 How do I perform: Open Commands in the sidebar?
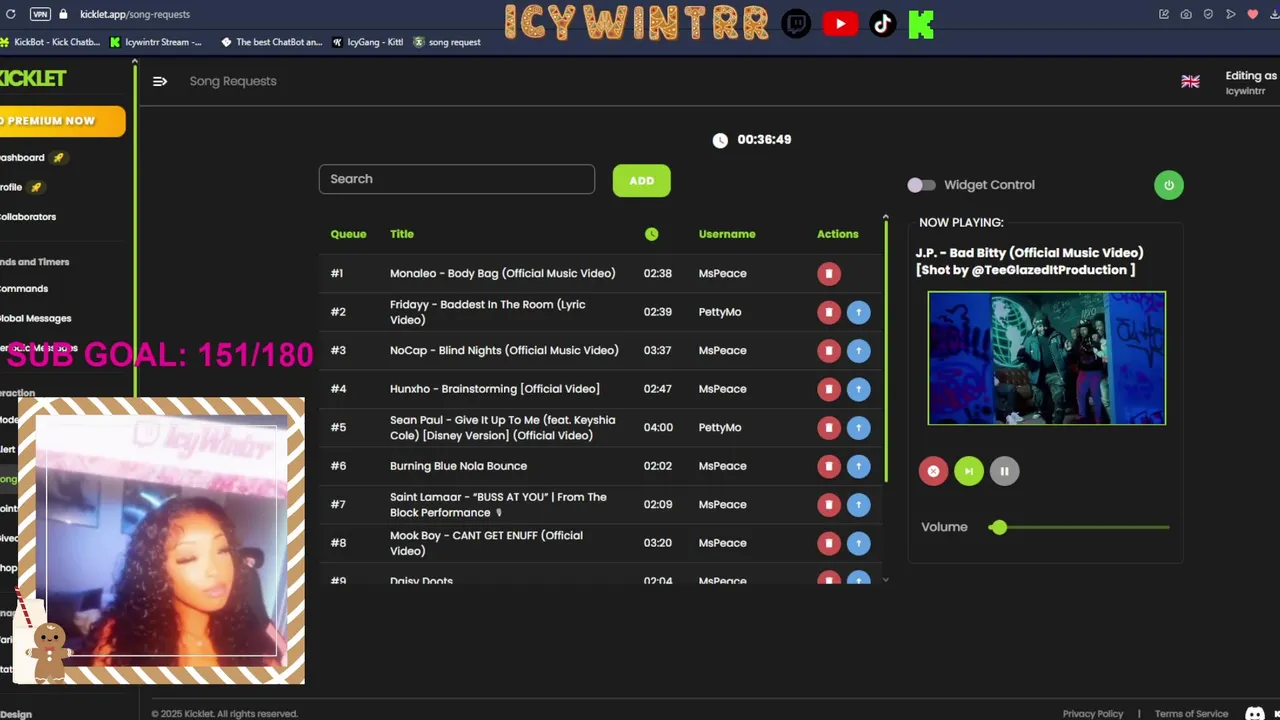[x=24, y=289]
